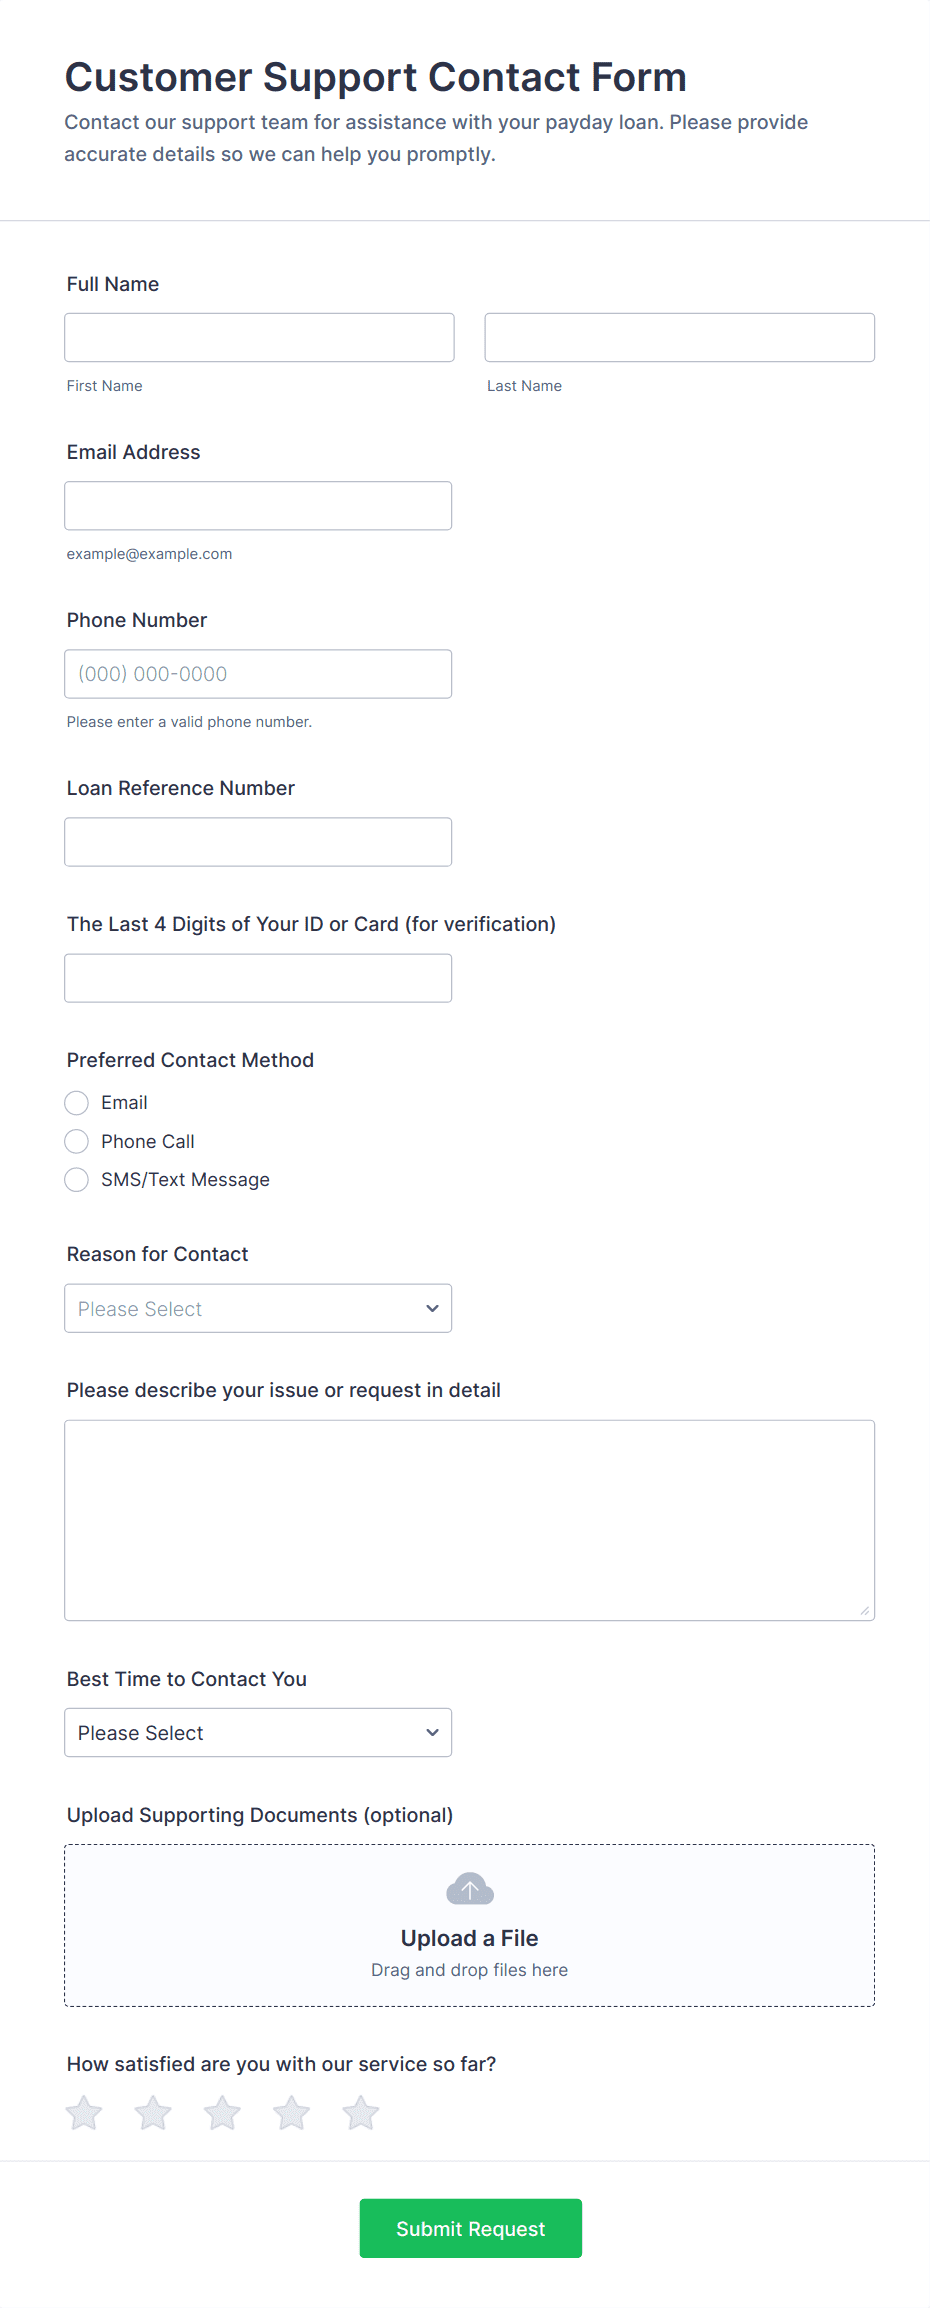Choose the fourth star rating
The height and width of the screenshot is (2308, 930).
292,2113
